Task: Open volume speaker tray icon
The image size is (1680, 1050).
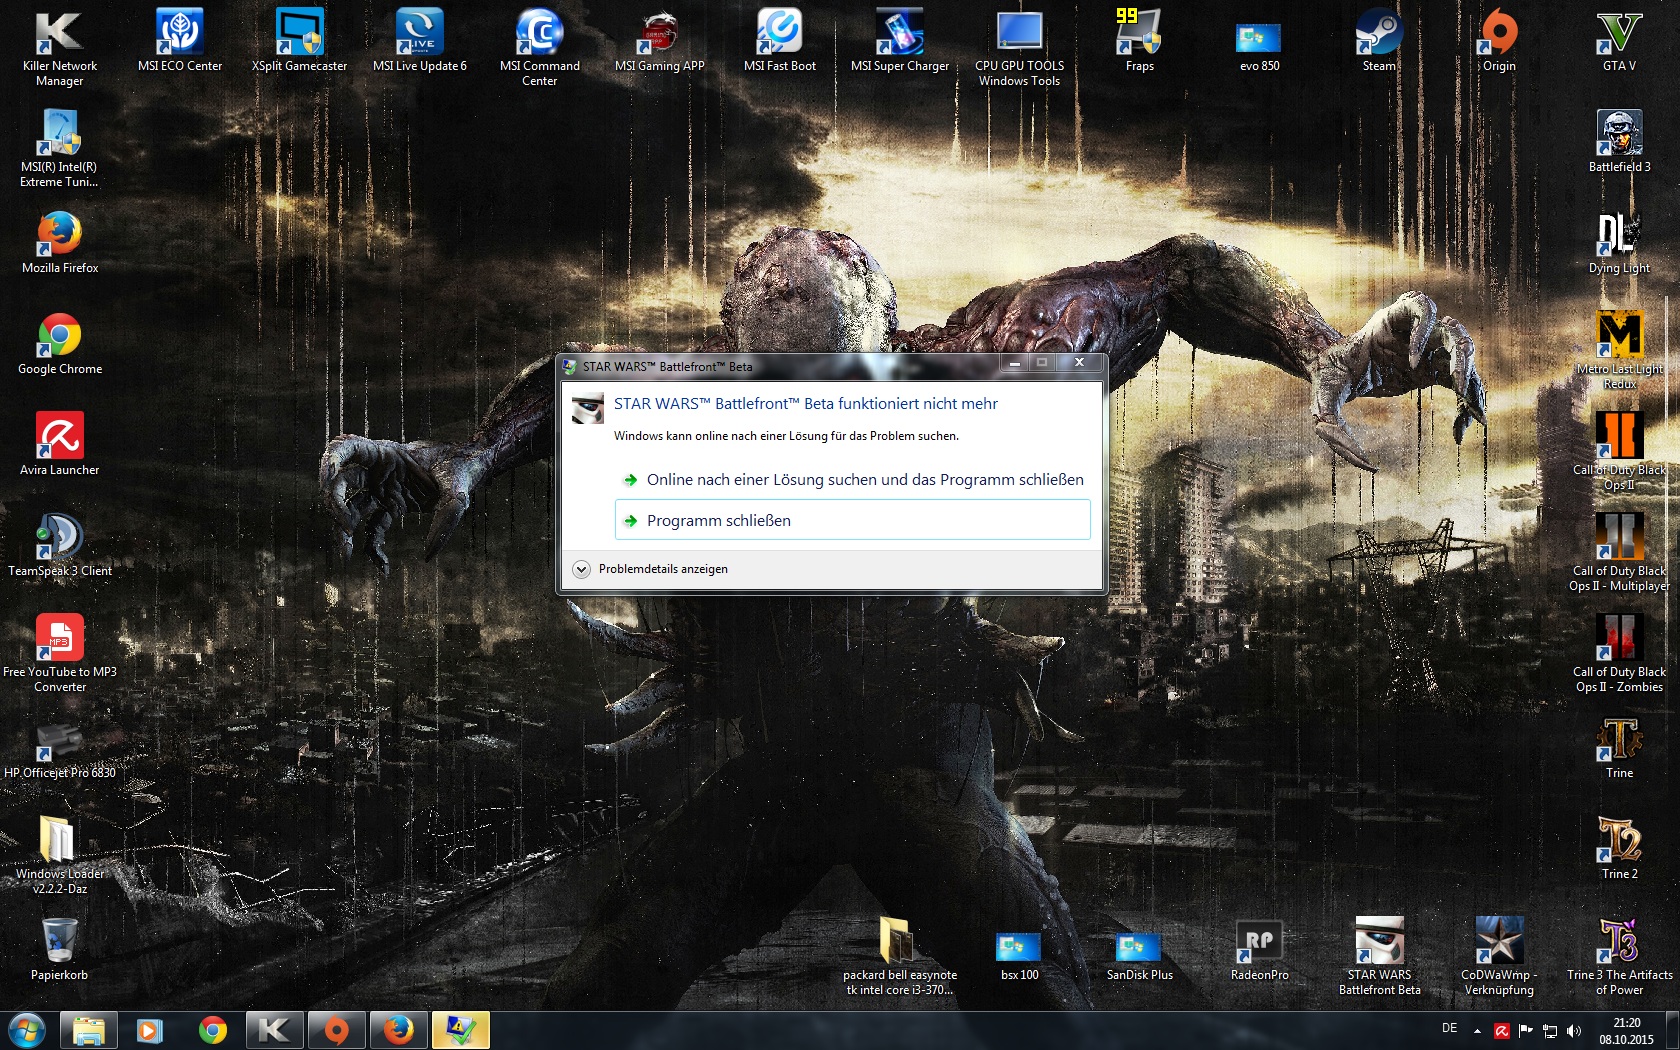Action: (1574, 1031)
